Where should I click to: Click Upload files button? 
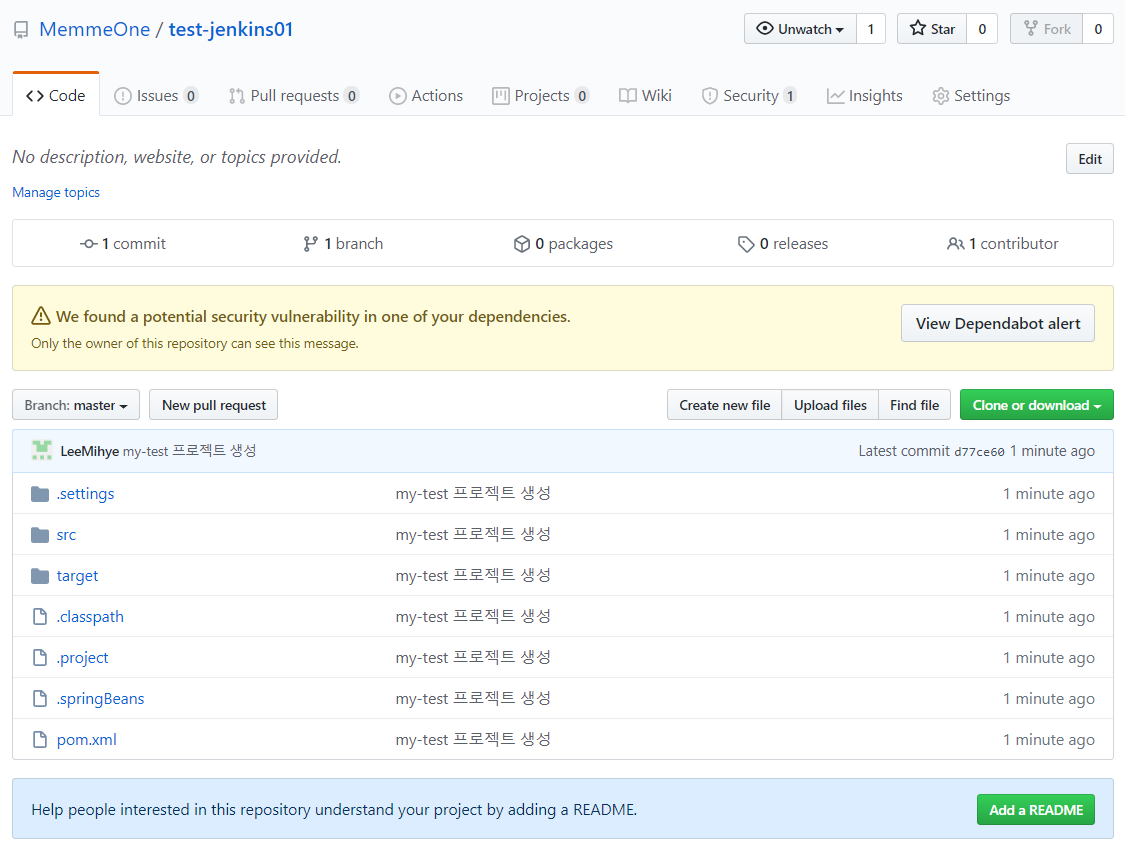[830, 405]
